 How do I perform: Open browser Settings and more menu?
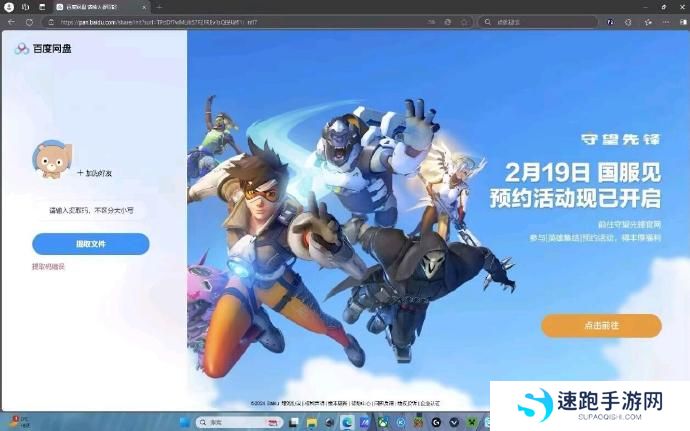[666, 22]
